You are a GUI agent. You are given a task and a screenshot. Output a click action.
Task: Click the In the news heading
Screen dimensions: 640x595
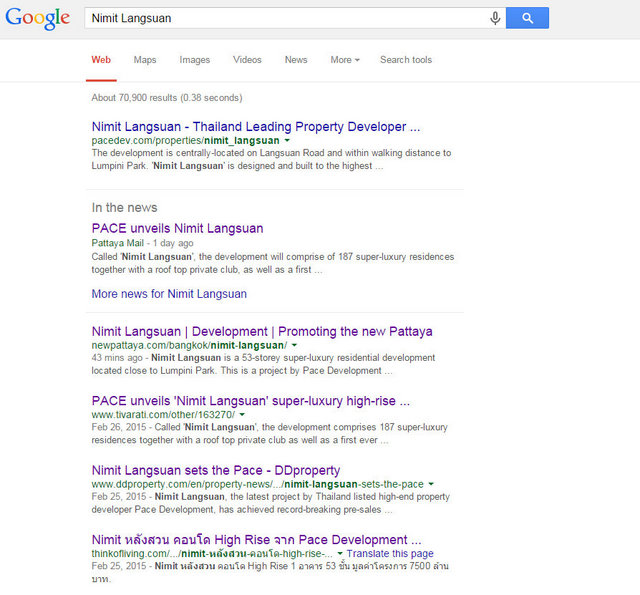(124, 207)
